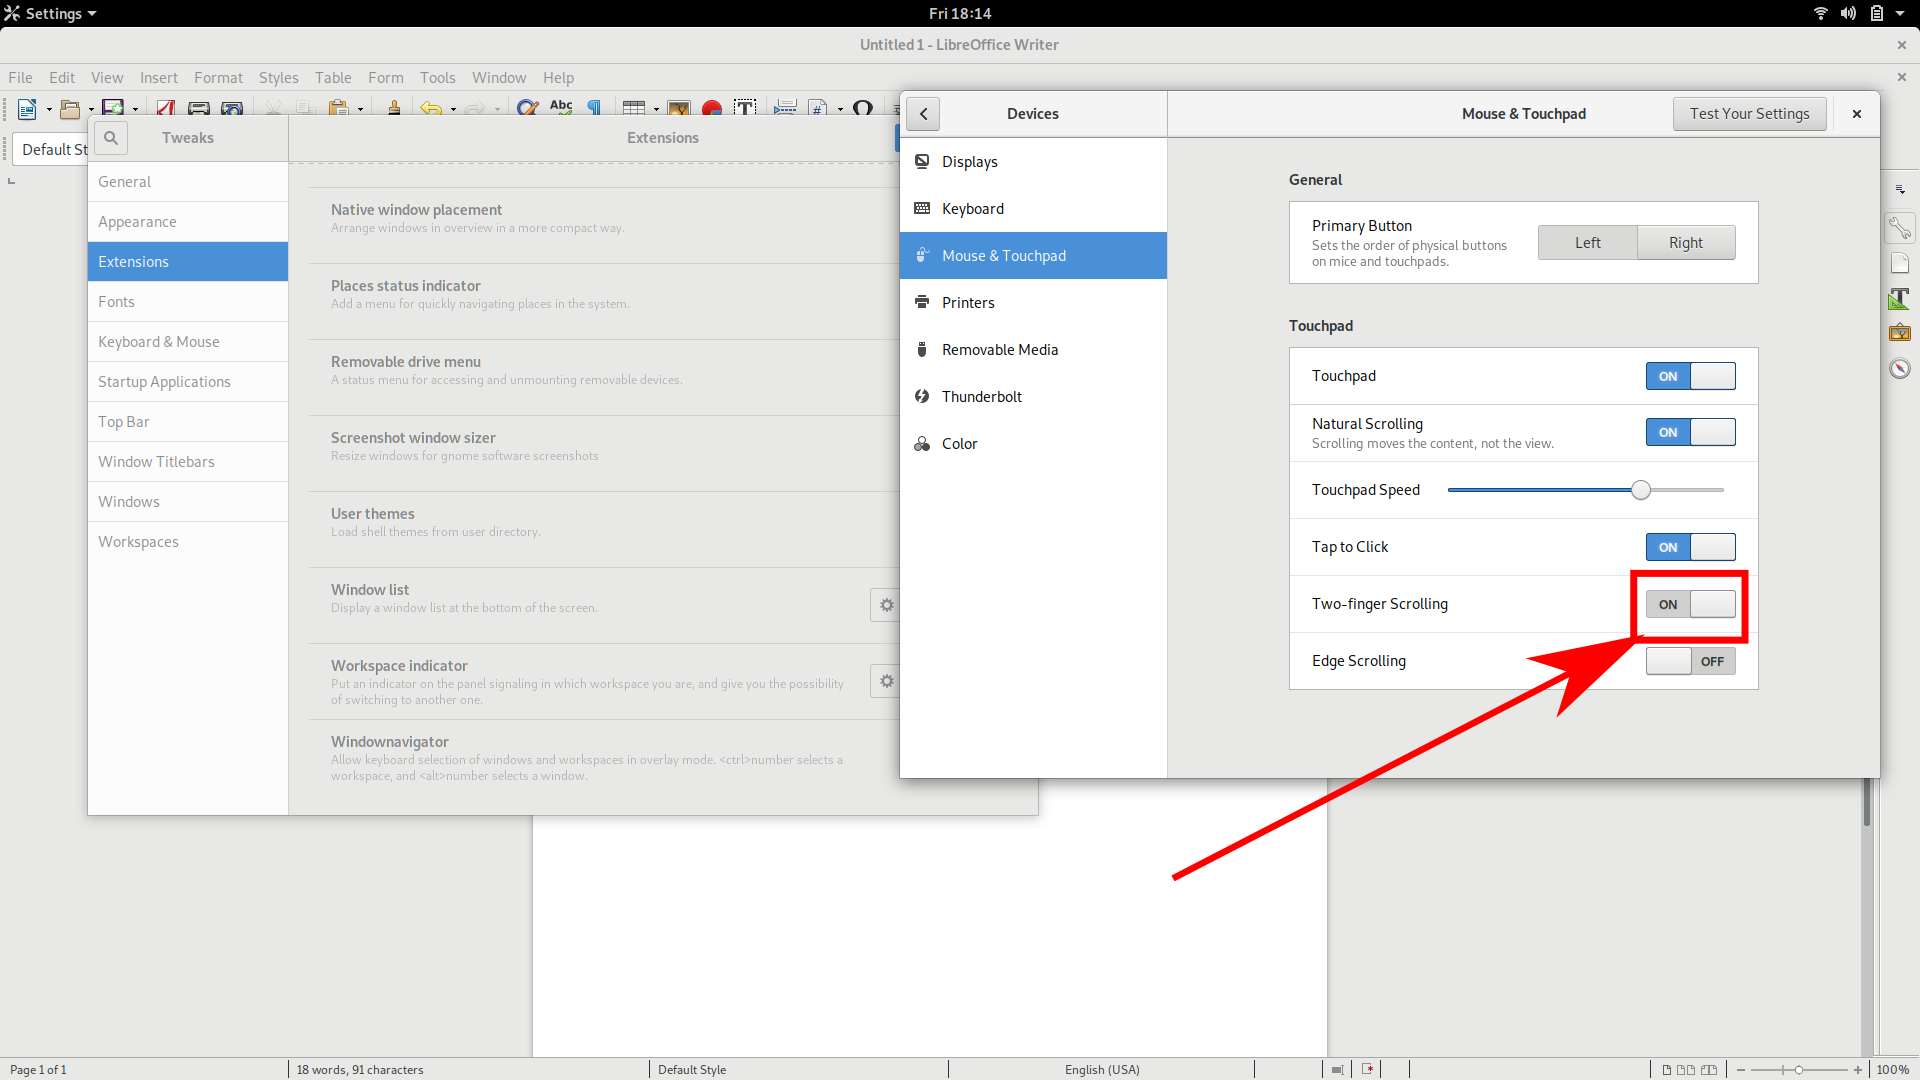This screenshot has width=1920, height=1080.
Task: Click Insert Text Box icon
Action: [x=745, y=107]
